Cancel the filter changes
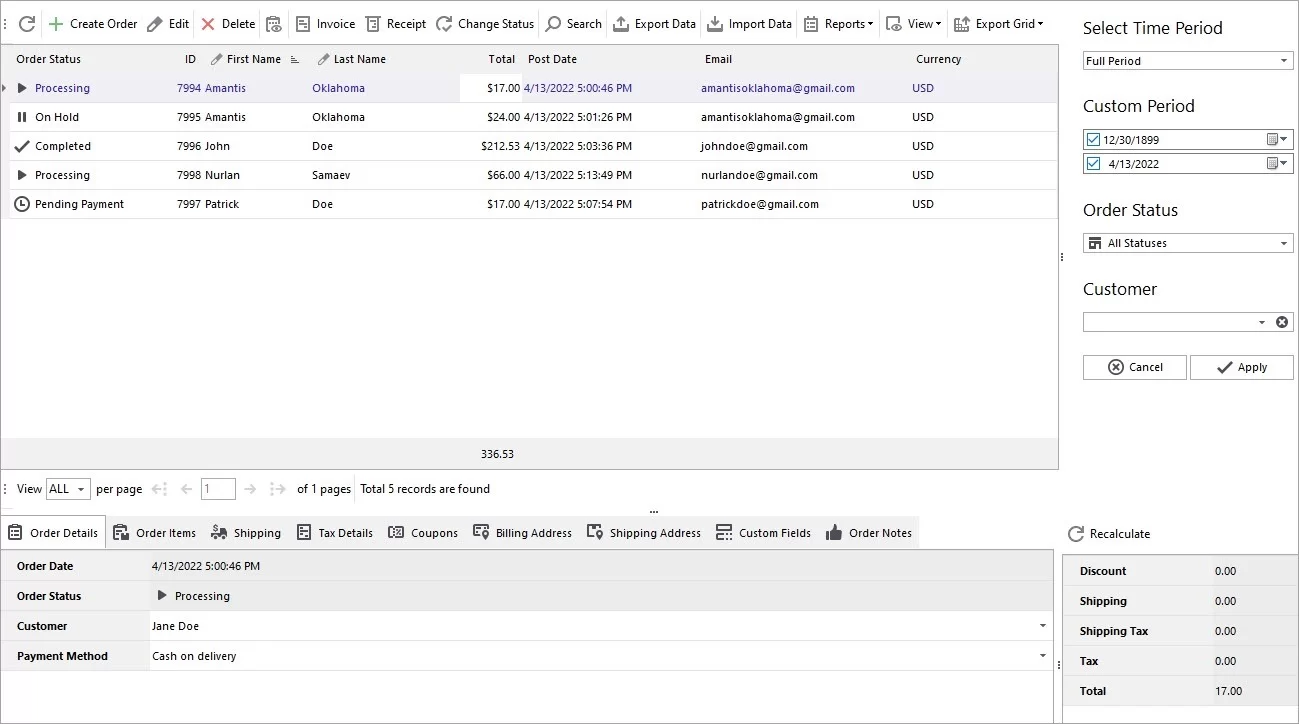The height and width of the screenshot is (724, 1299). coord(1134,367)
